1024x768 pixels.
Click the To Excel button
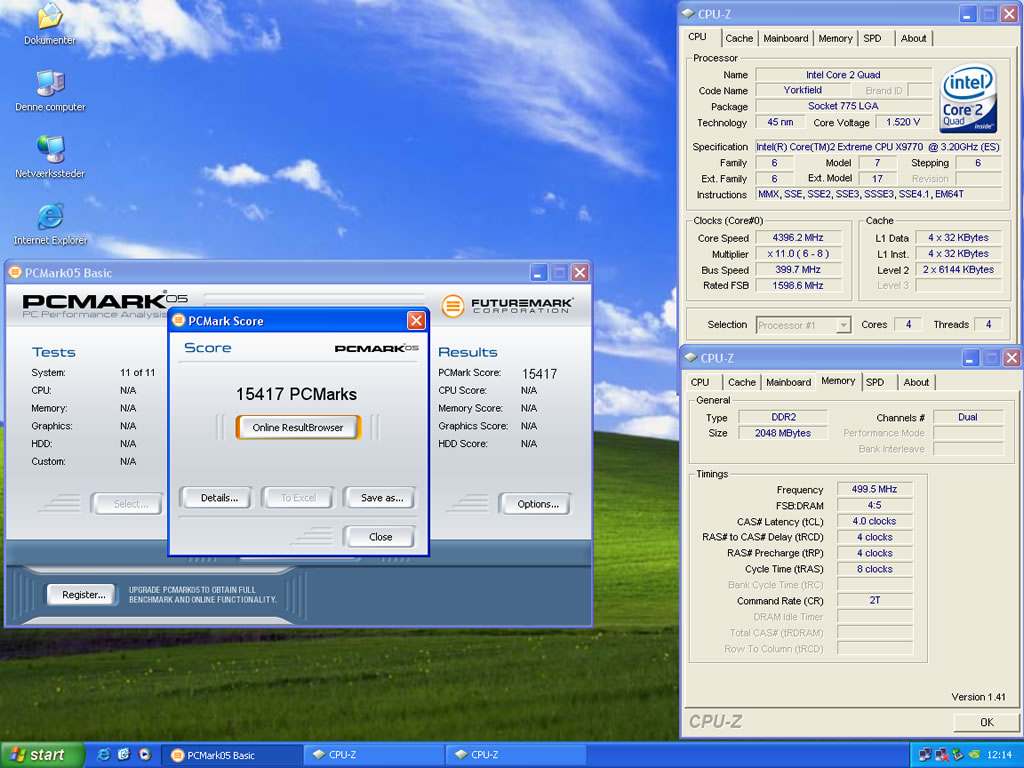298,498
